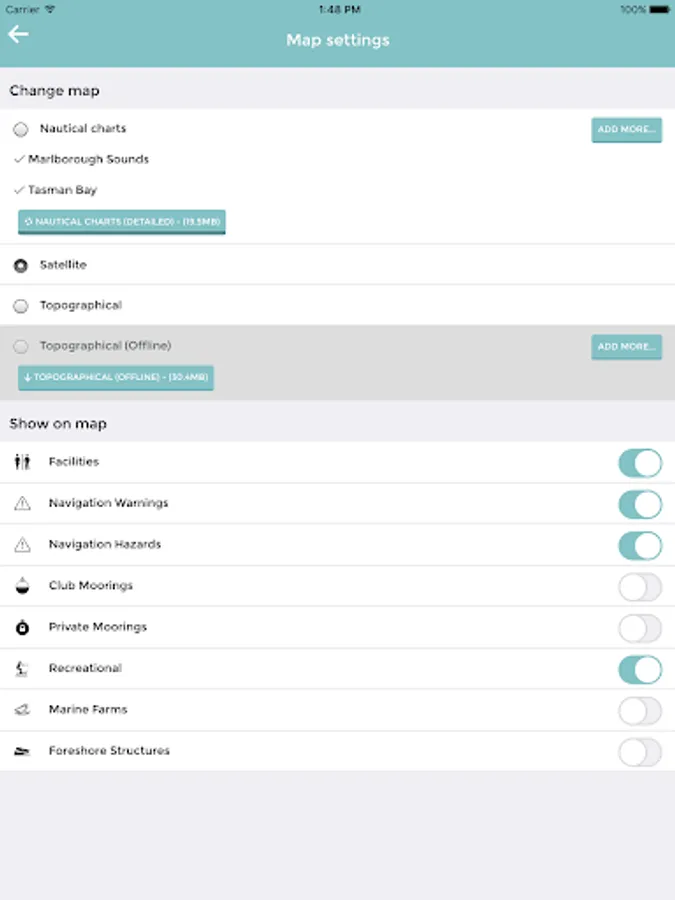
Task: Disable the Facilities toggle
Action: pos(640,463)
